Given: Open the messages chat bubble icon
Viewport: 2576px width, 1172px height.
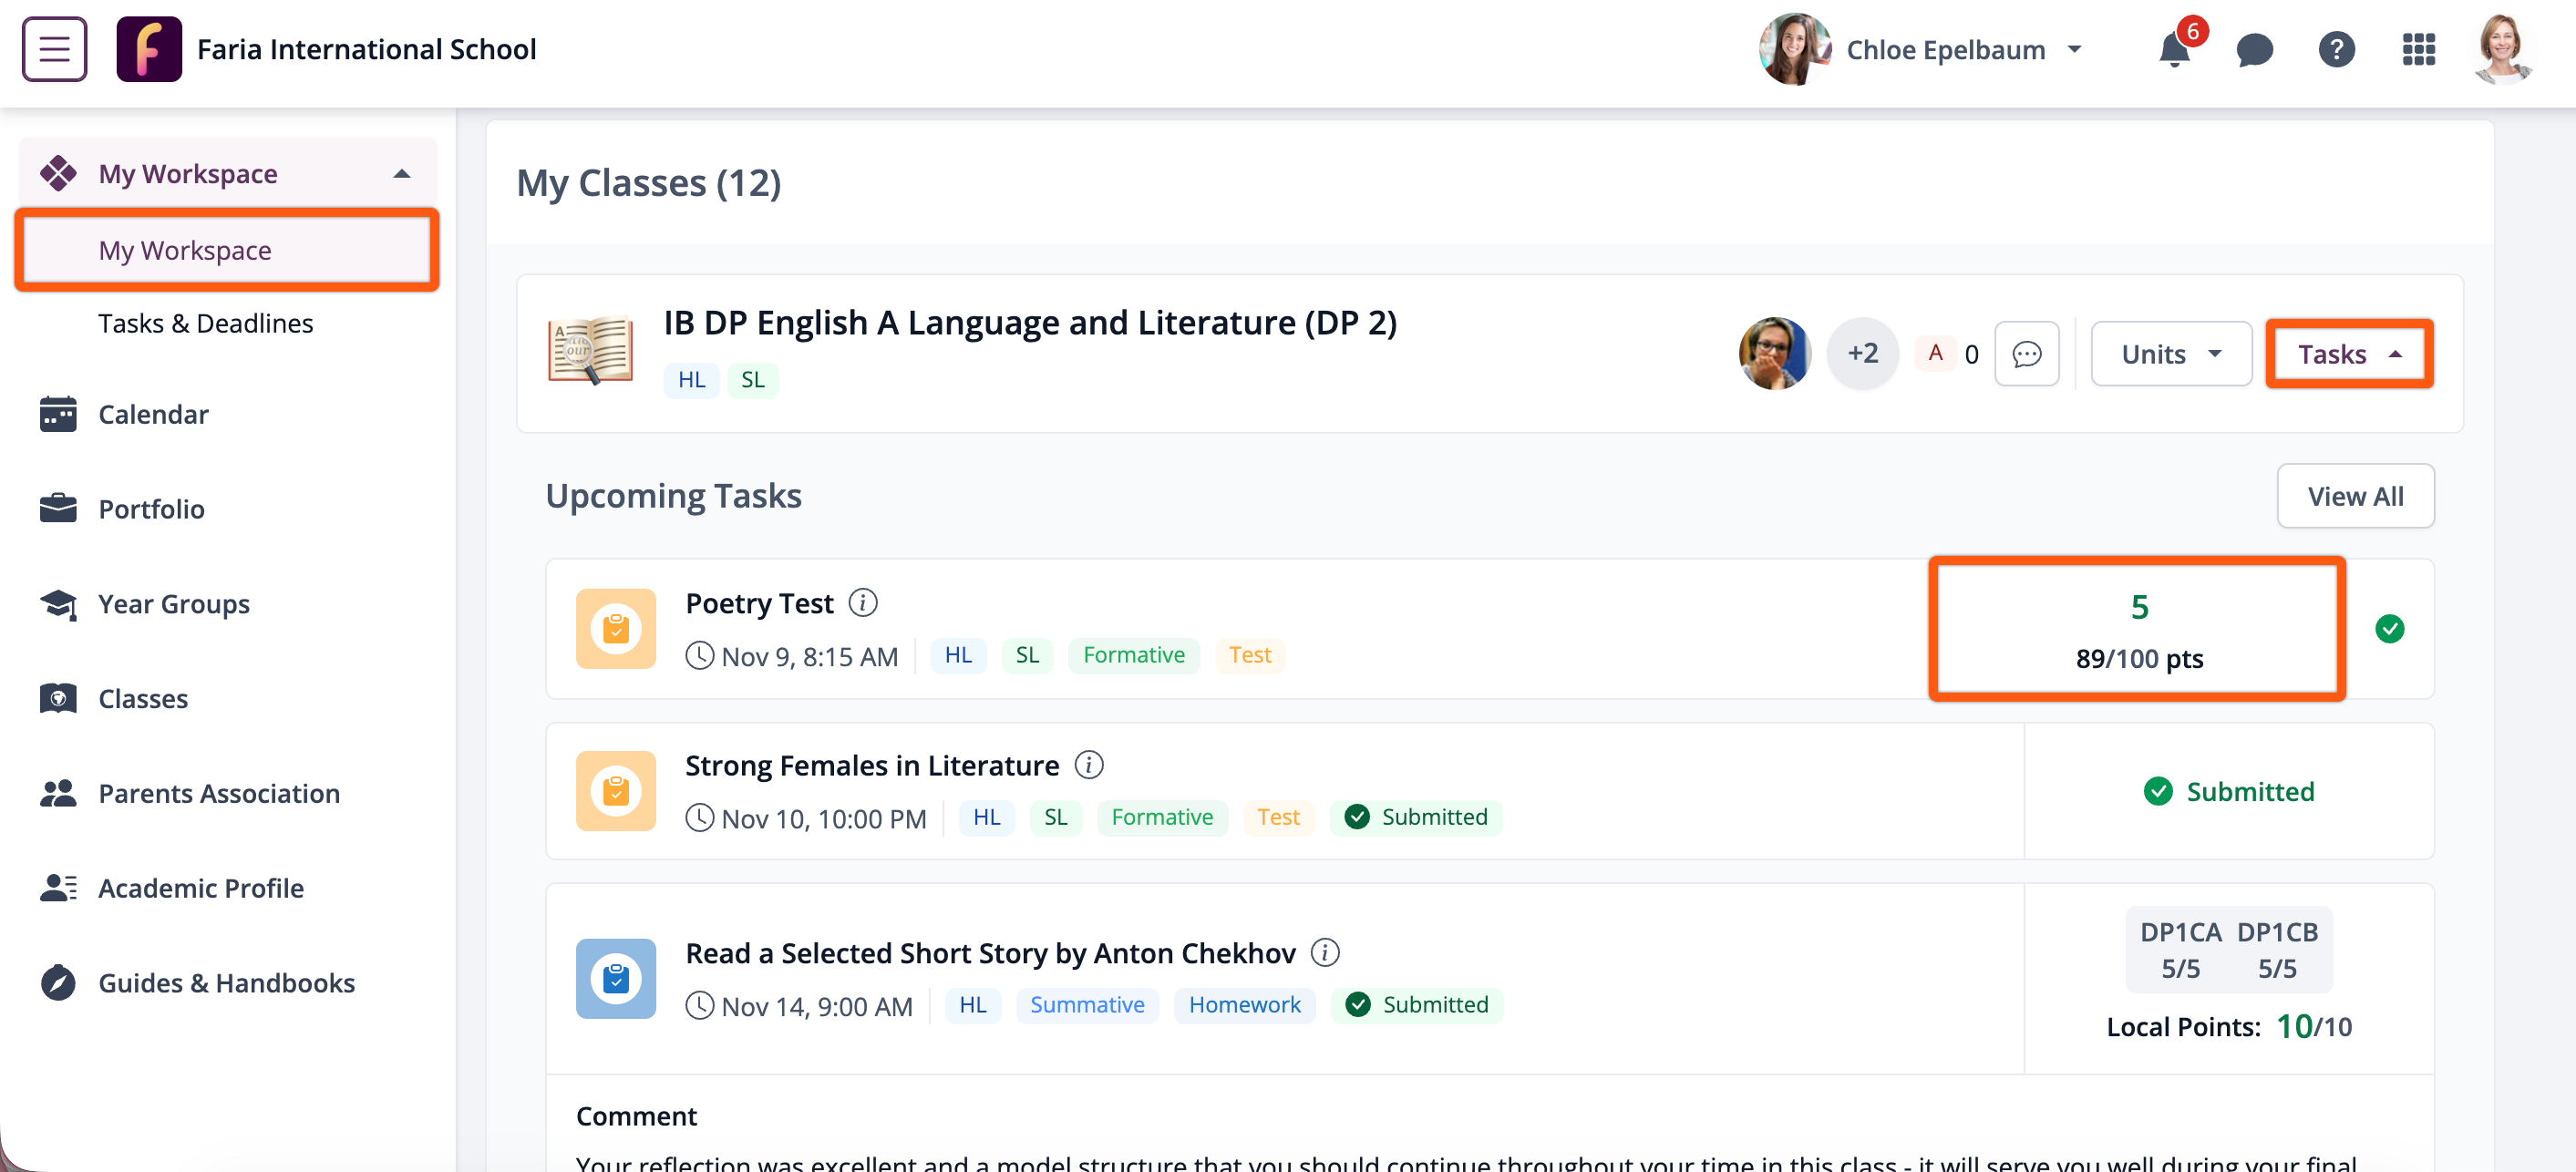Looking at the screenshot, I should tap(2254, 49).
